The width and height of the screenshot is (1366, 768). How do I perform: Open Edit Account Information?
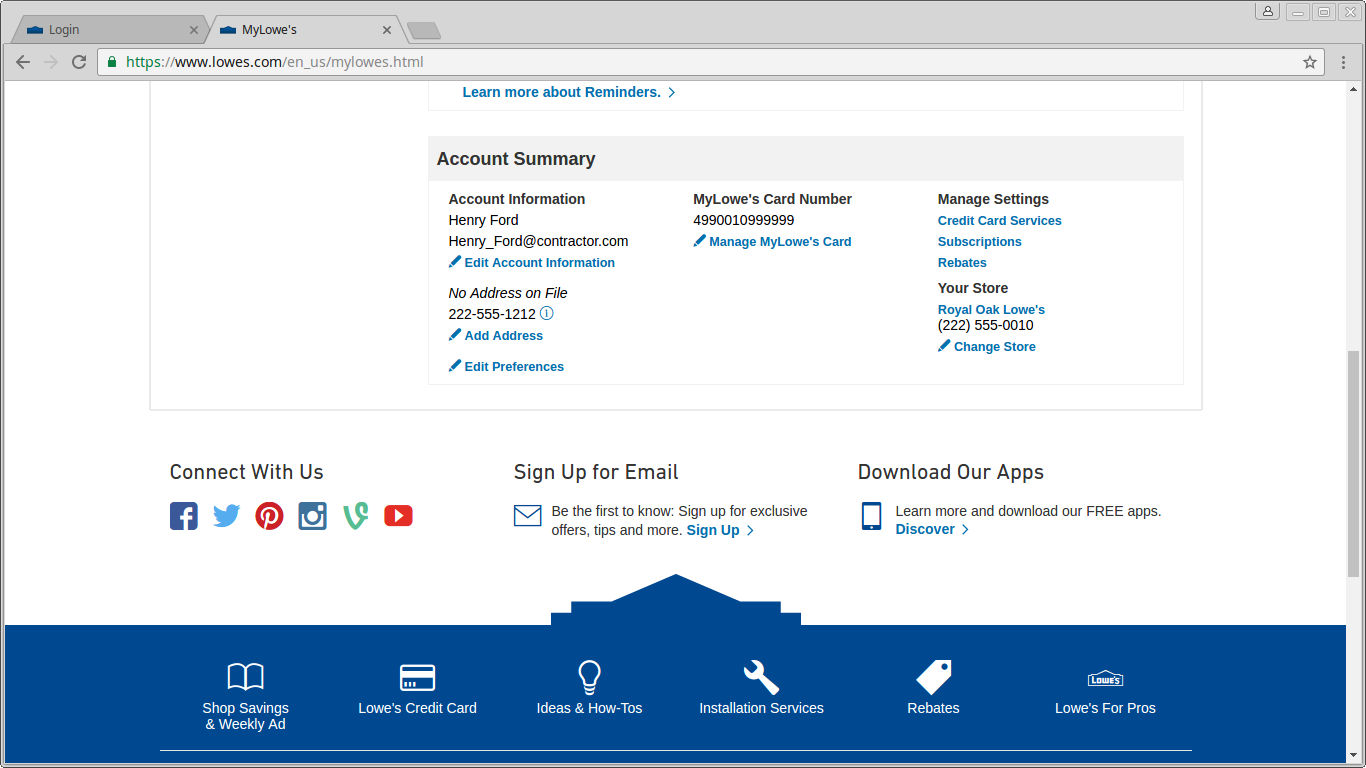539,262
